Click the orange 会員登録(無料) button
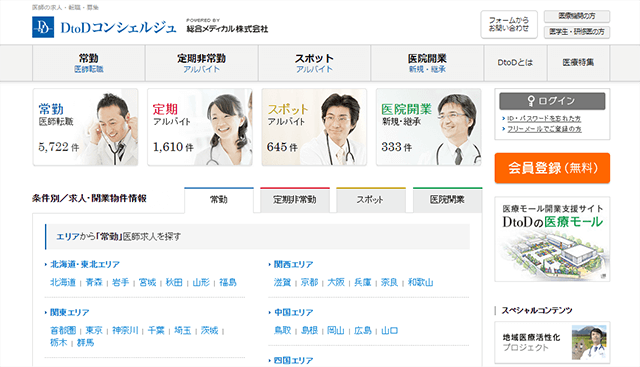640x367 pixels. click(552, 168)
